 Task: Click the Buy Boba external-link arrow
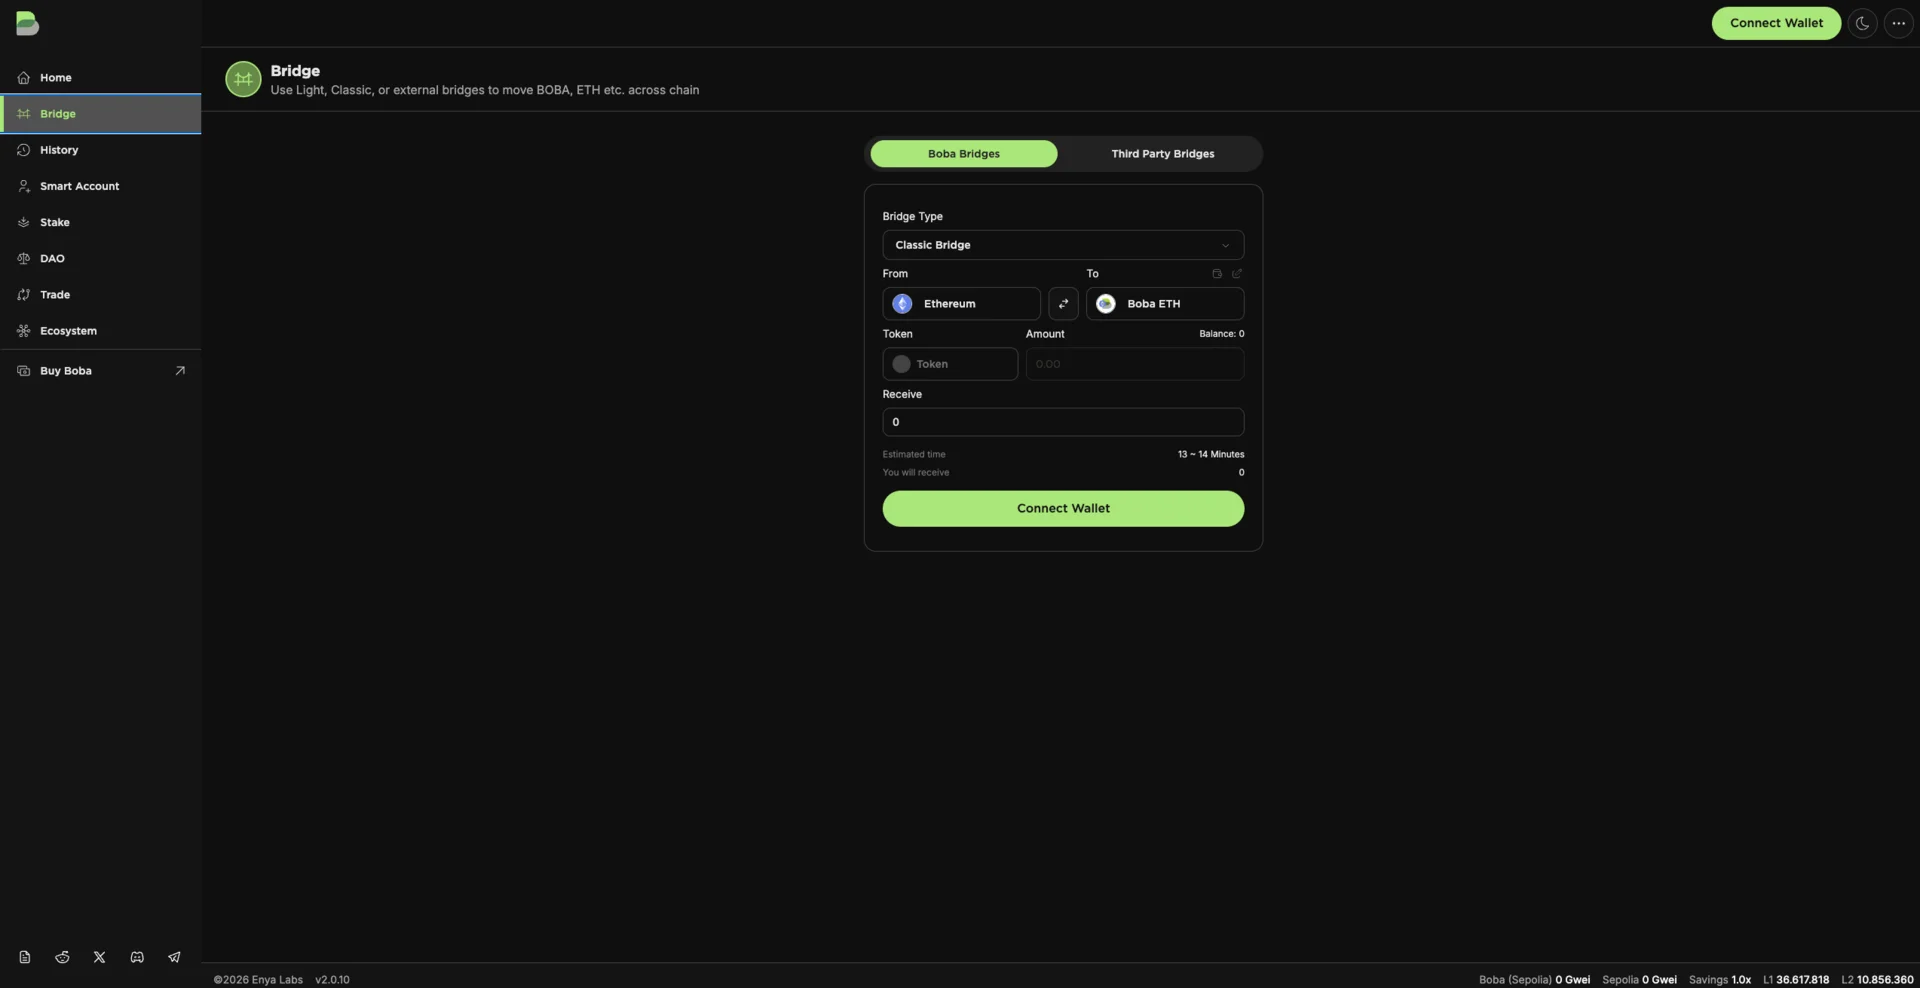[180, 371]
